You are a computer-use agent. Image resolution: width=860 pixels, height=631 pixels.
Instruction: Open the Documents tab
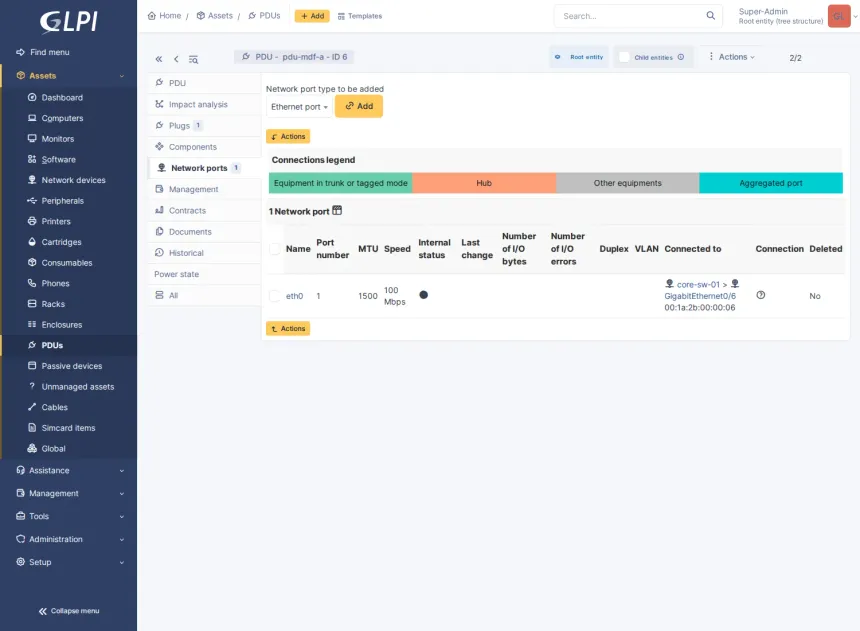click(204, 232)
